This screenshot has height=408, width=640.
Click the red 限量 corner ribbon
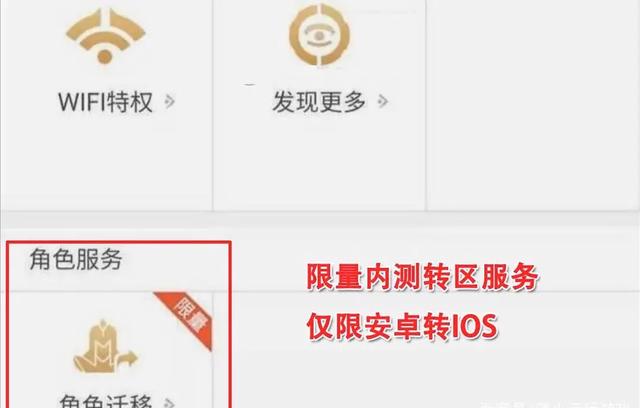point(187,318)
